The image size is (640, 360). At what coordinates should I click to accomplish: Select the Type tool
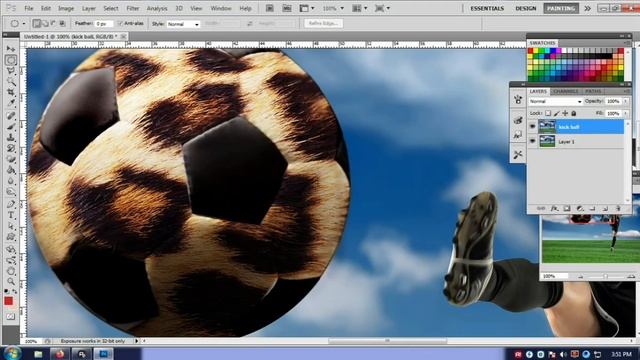tap(11, 215)
